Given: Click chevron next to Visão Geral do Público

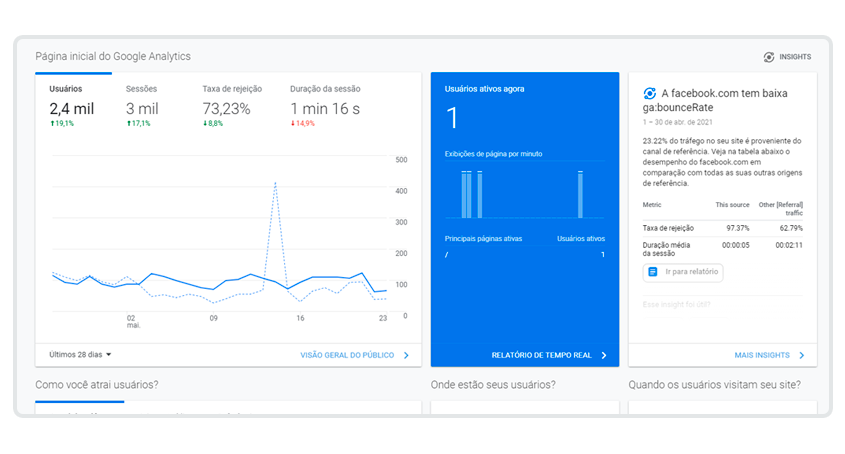Looking at the screenshot, I should pyautogui.click(x=406, y=355).
